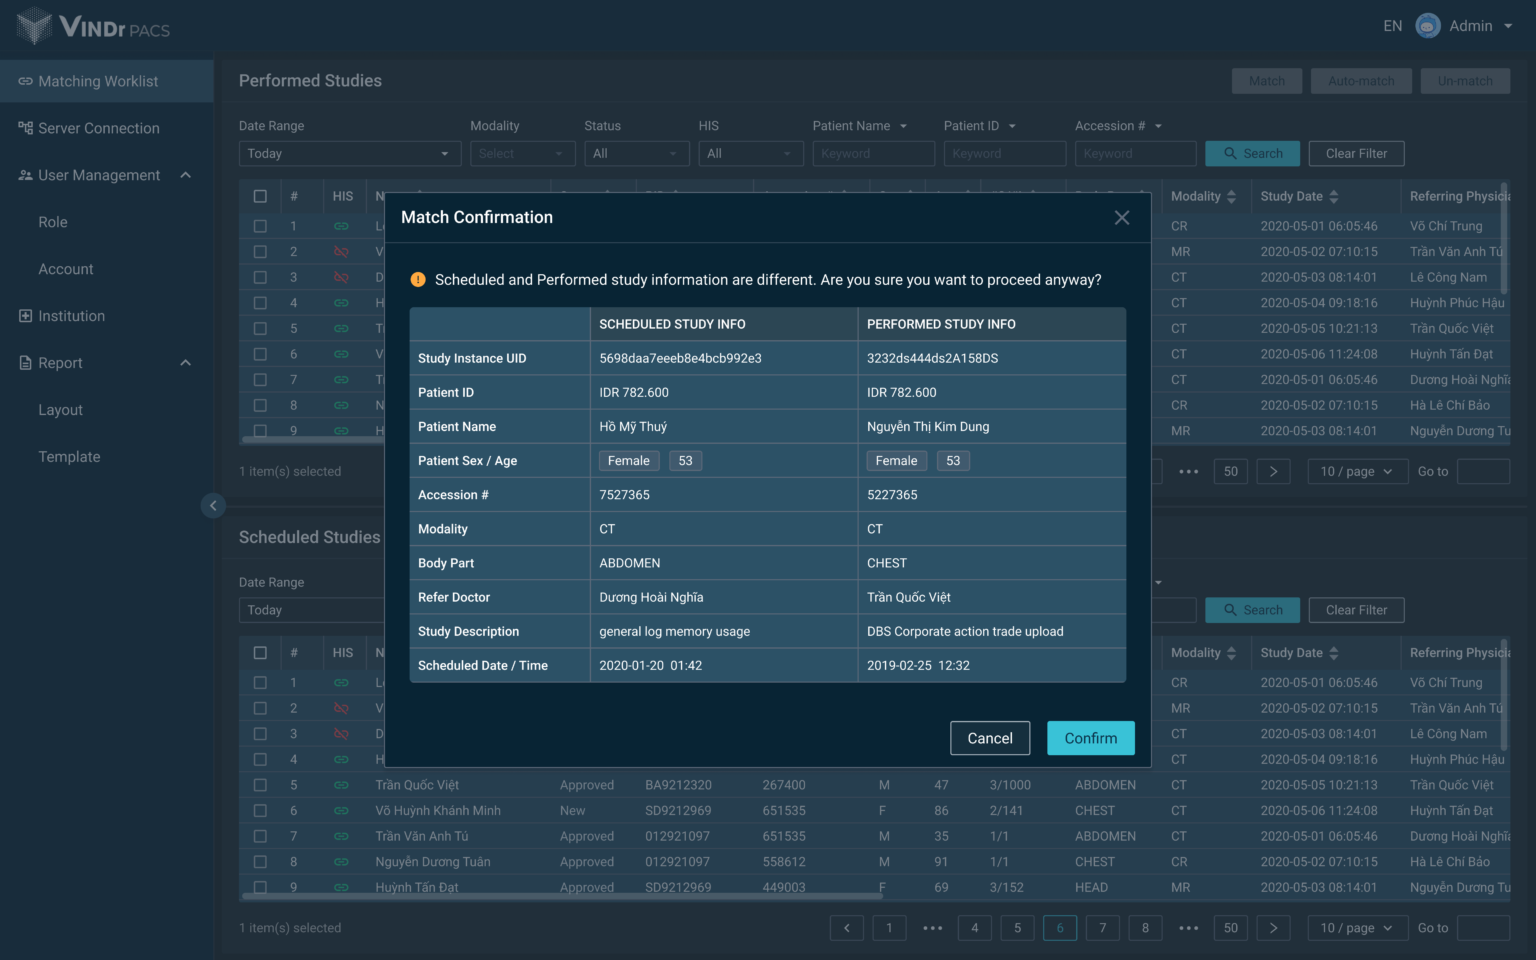1536x960 pixels.
Task: Check row 4 checkbox in Performed Studies
Action: pos(260,303)
